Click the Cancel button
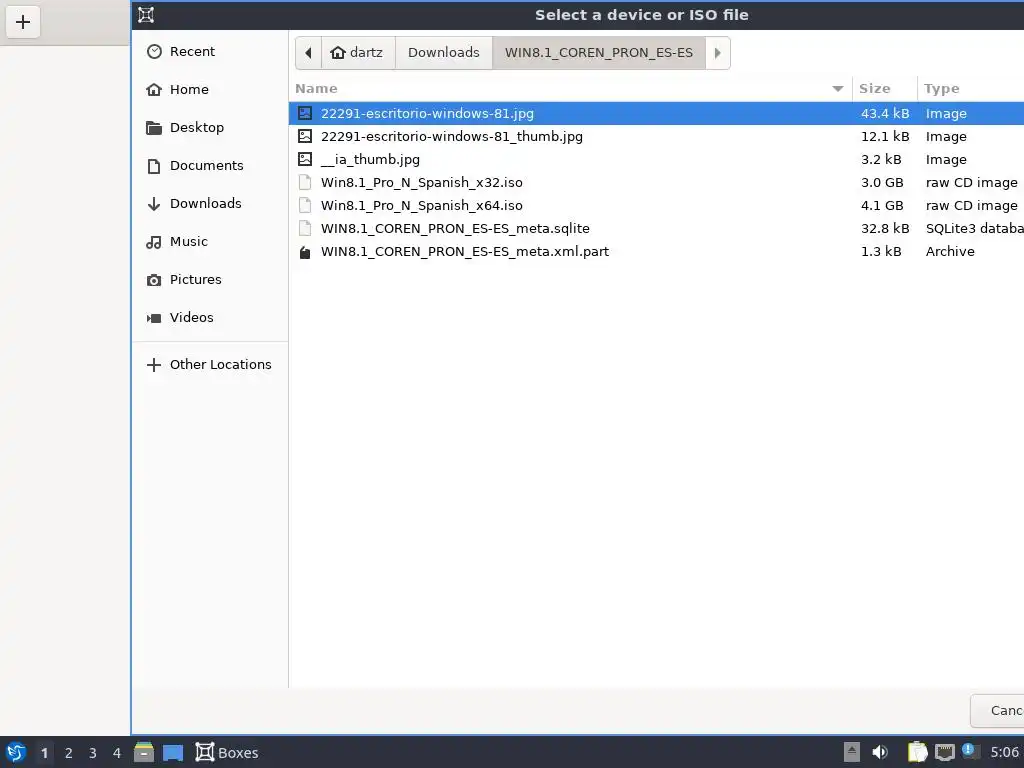Screen dimensions: 1024x768 click(998, 711)
